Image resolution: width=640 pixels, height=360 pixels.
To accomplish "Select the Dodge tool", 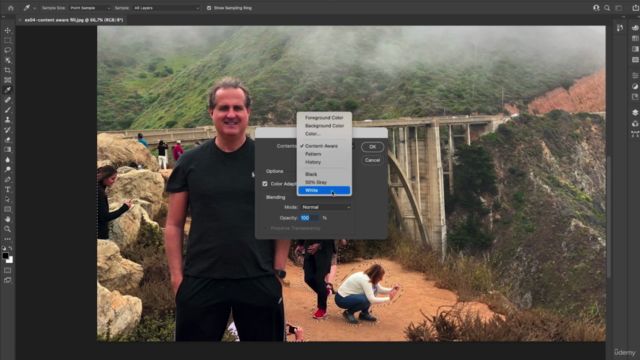I will (x=7, y=169).
